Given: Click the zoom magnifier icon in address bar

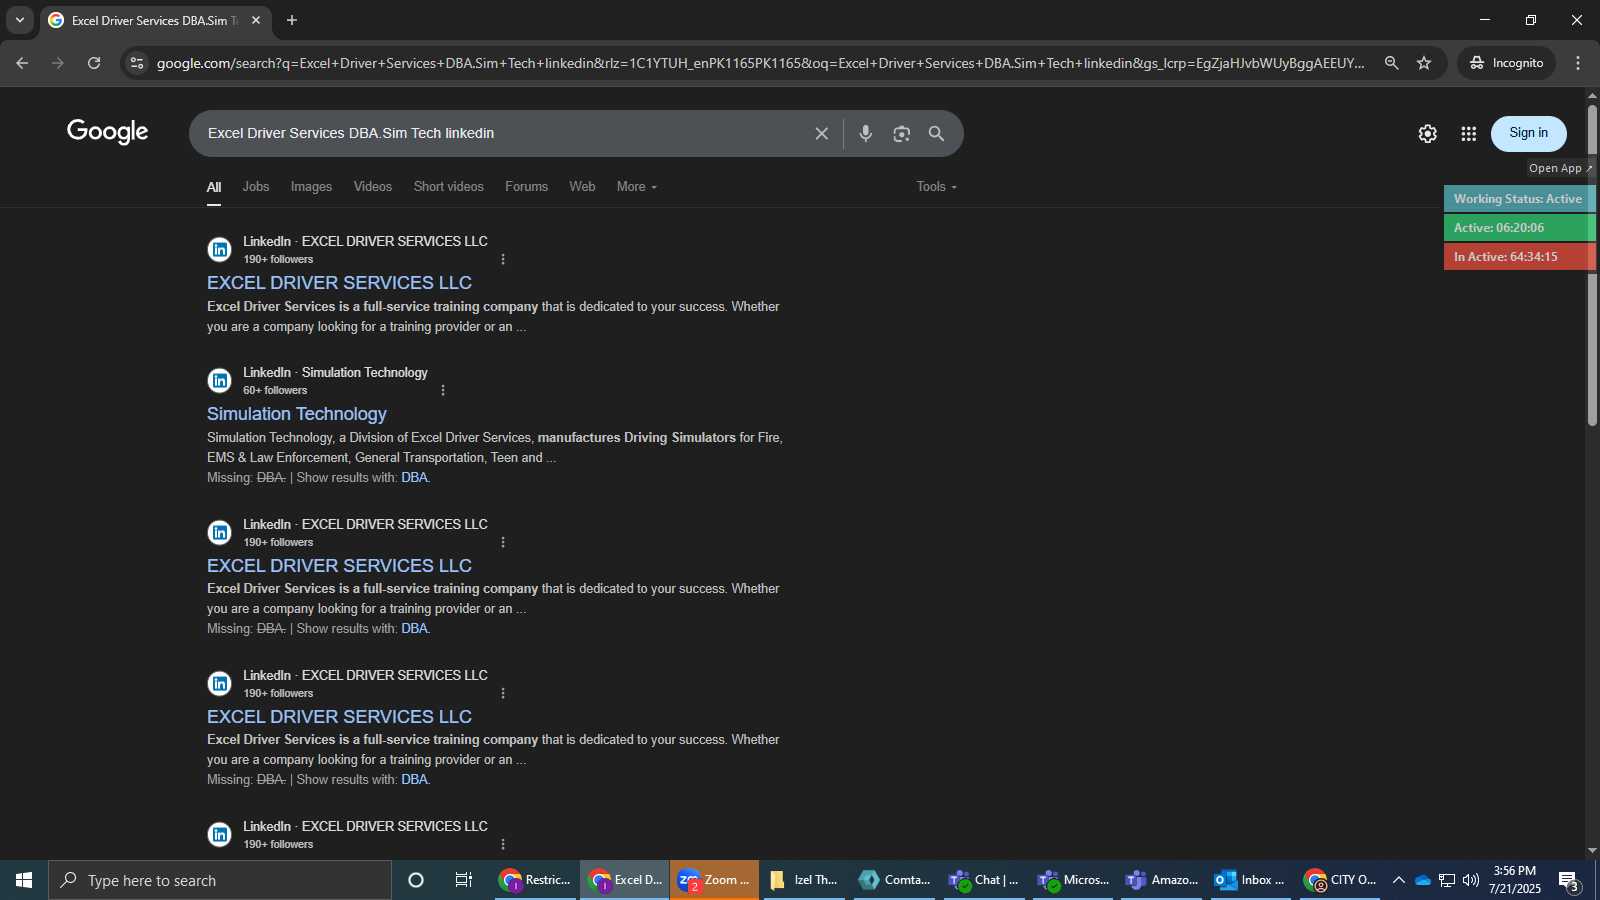Looking at the screenshot, I should click(1391, 63).
